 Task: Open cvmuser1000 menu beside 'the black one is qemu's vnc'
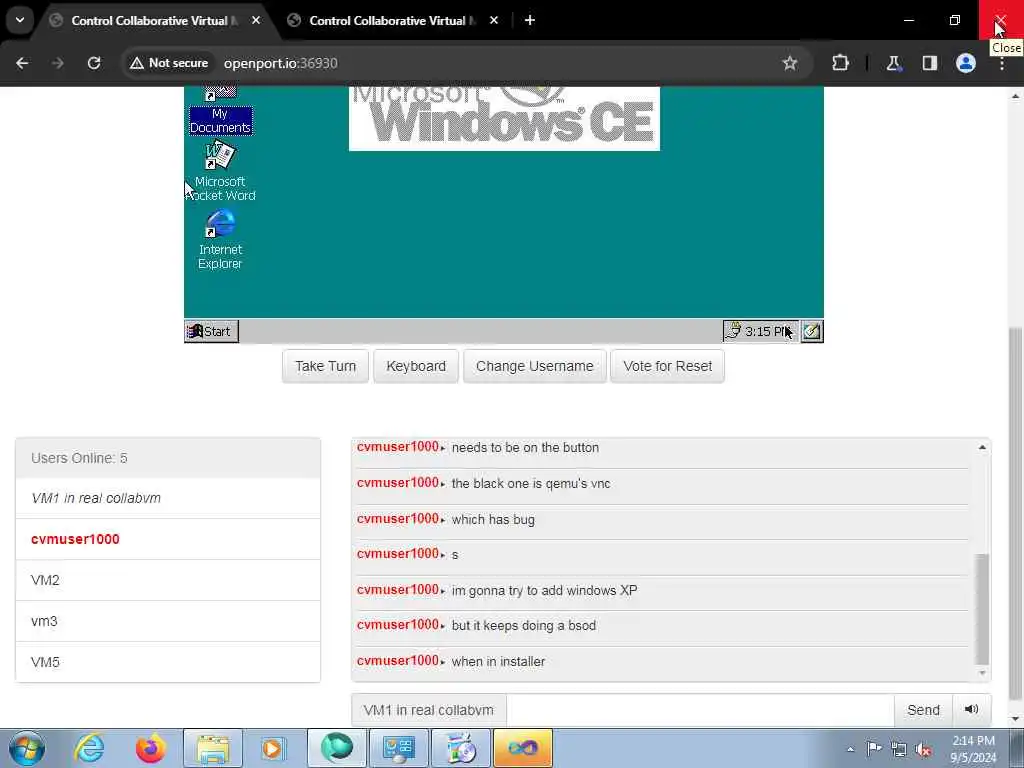point(400,483)
